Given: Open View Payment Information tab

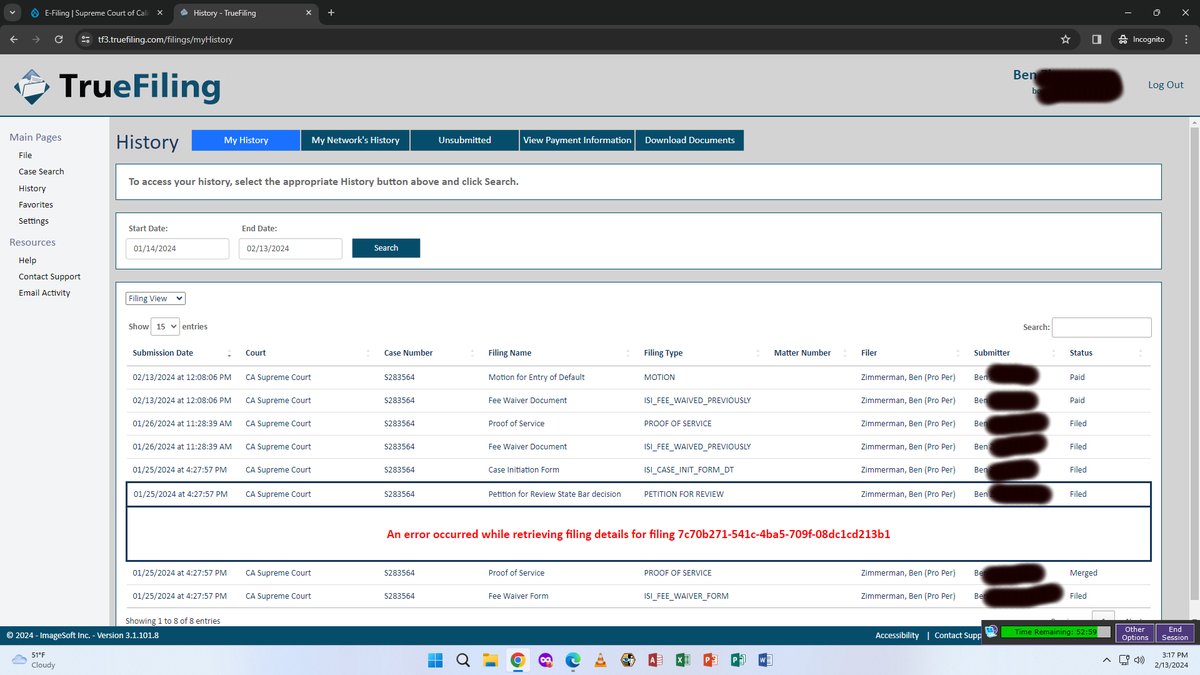Looking at the screenshot, I should [578, 140].
